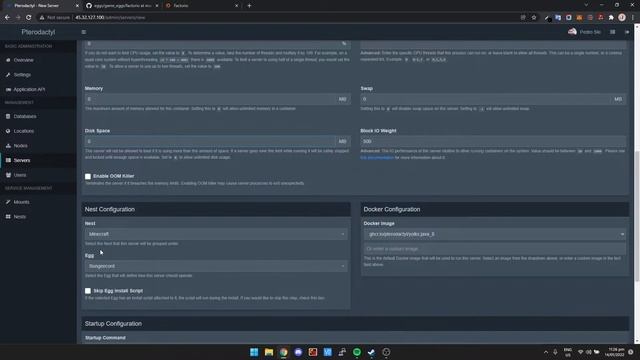Click the Disk Space input field
640x360 pixels.
210,142
